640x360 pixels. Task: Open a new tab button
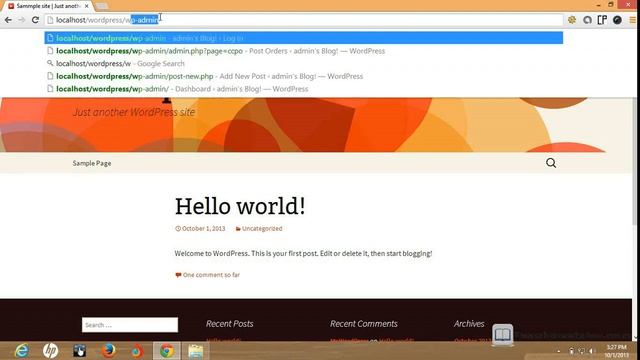[102, 6]
